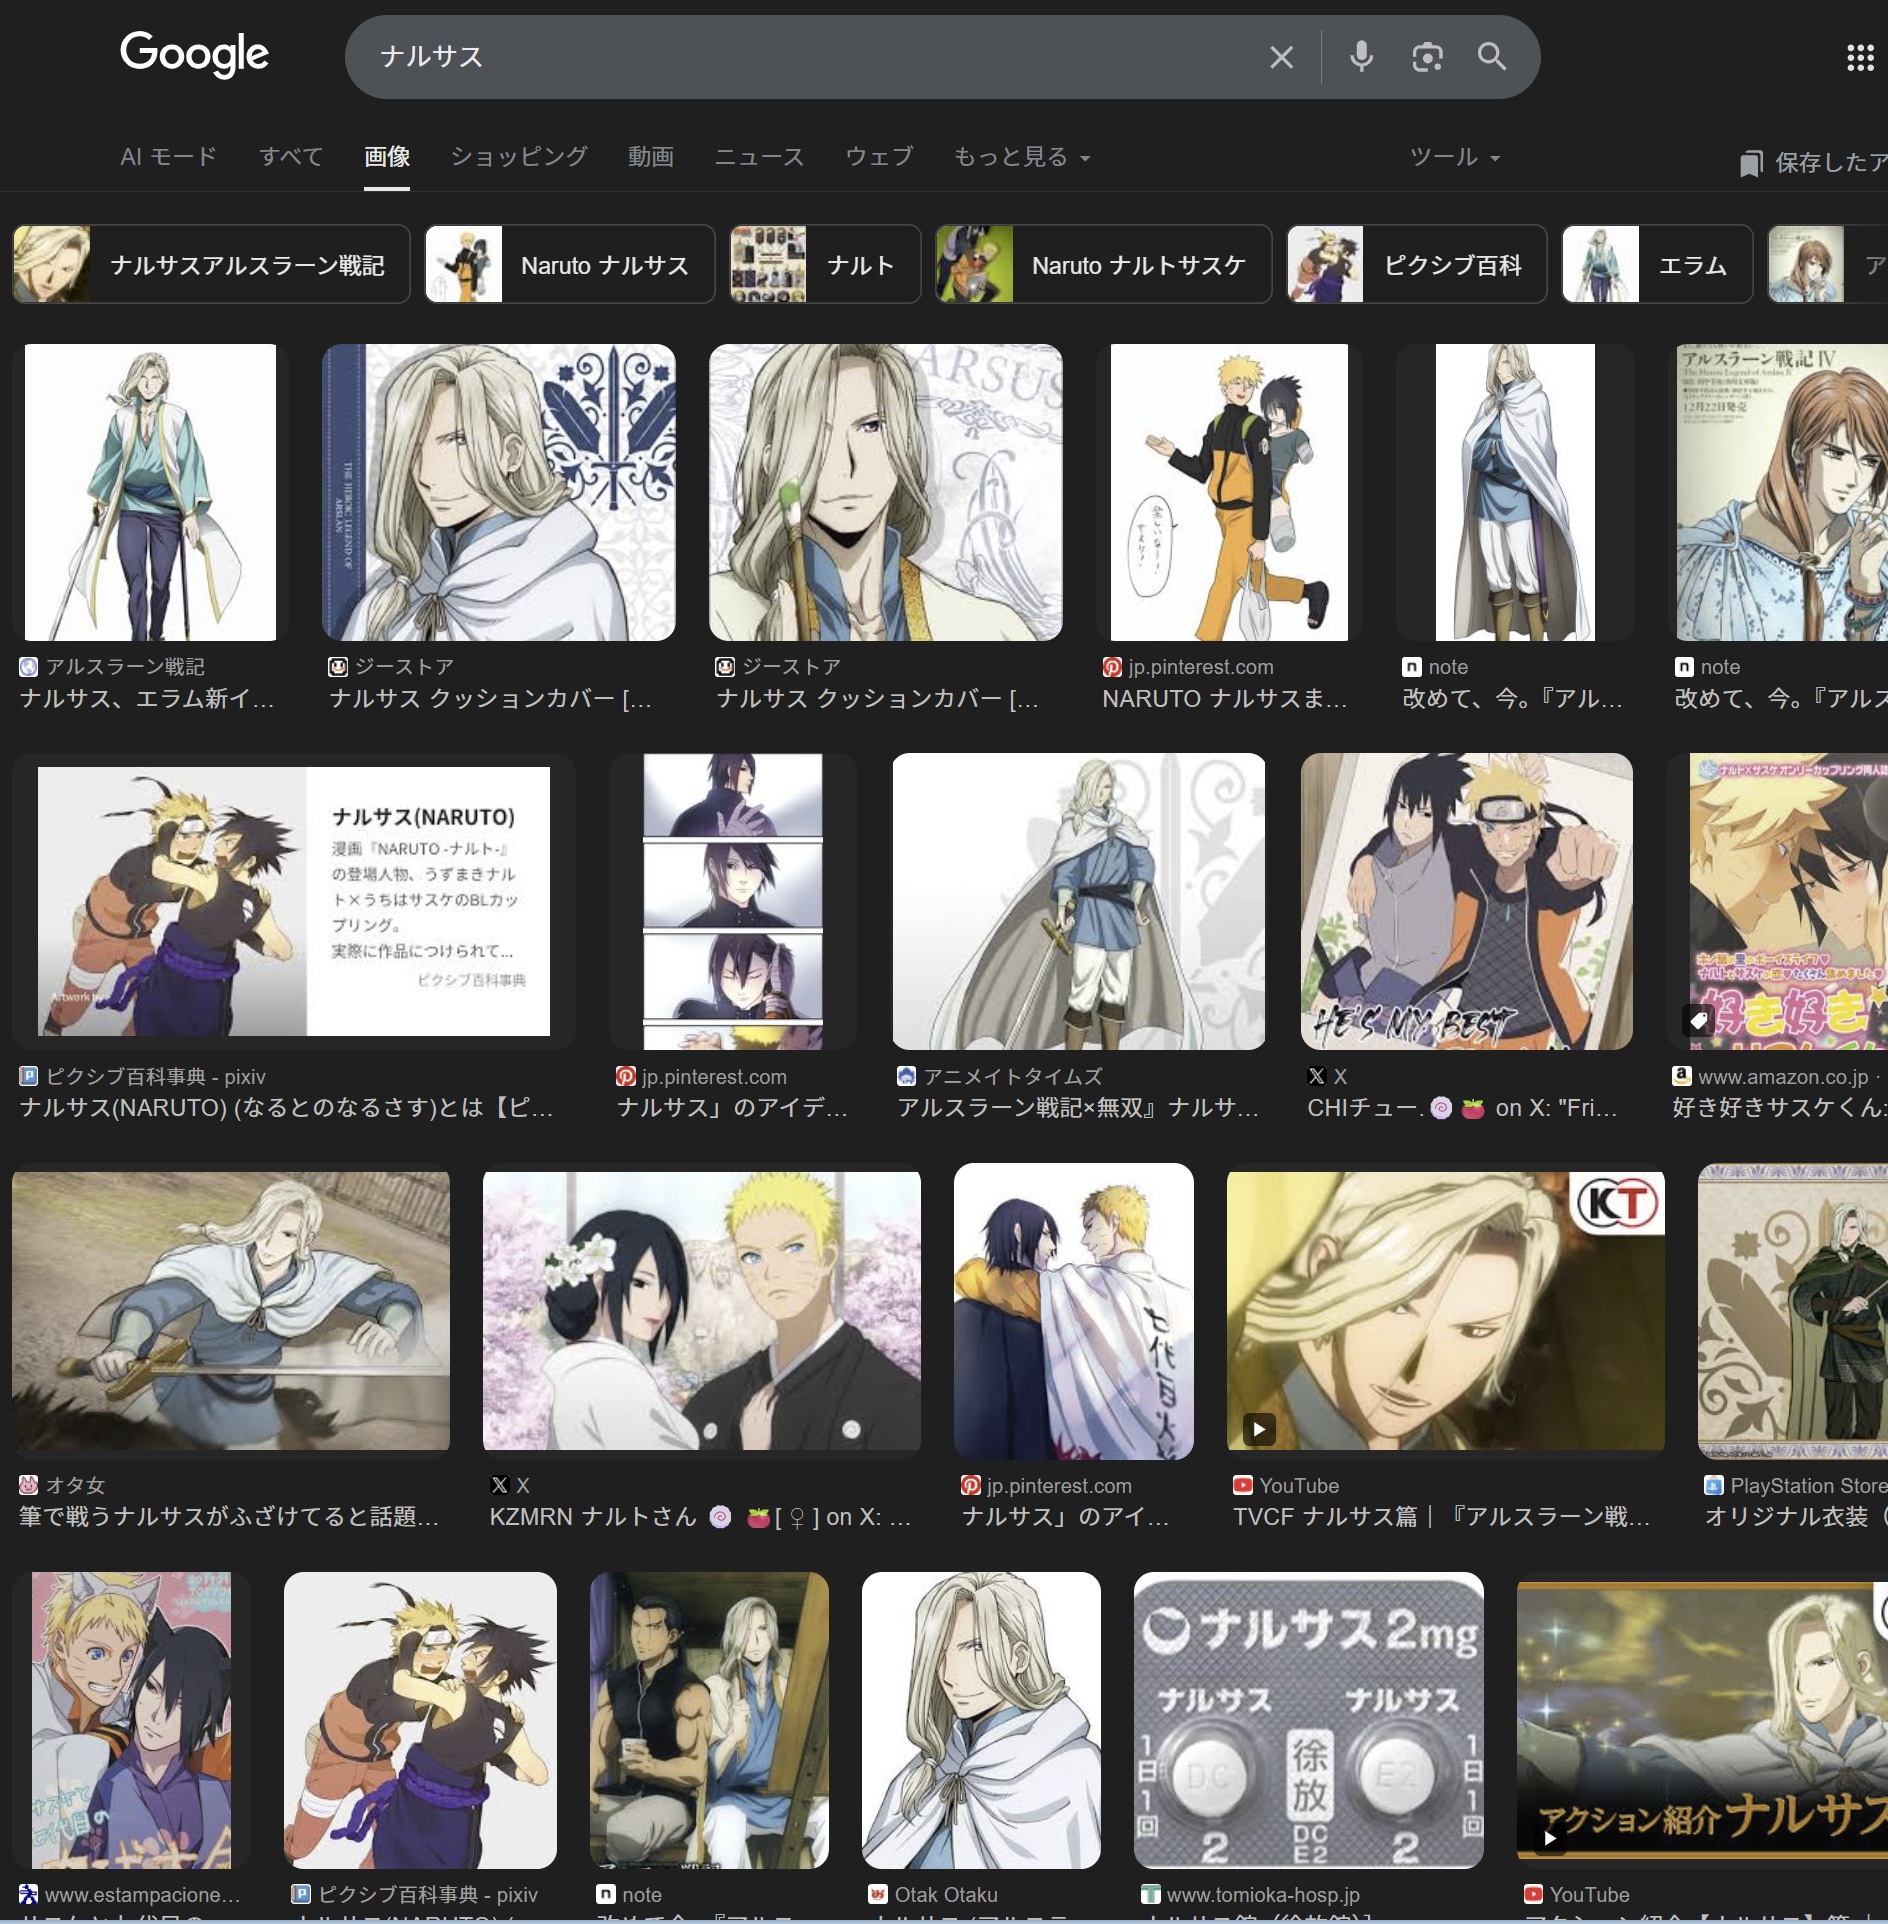
Task: Open the ナルサス 2mg pill package thumbnail
Action: coord(1308,1720)
